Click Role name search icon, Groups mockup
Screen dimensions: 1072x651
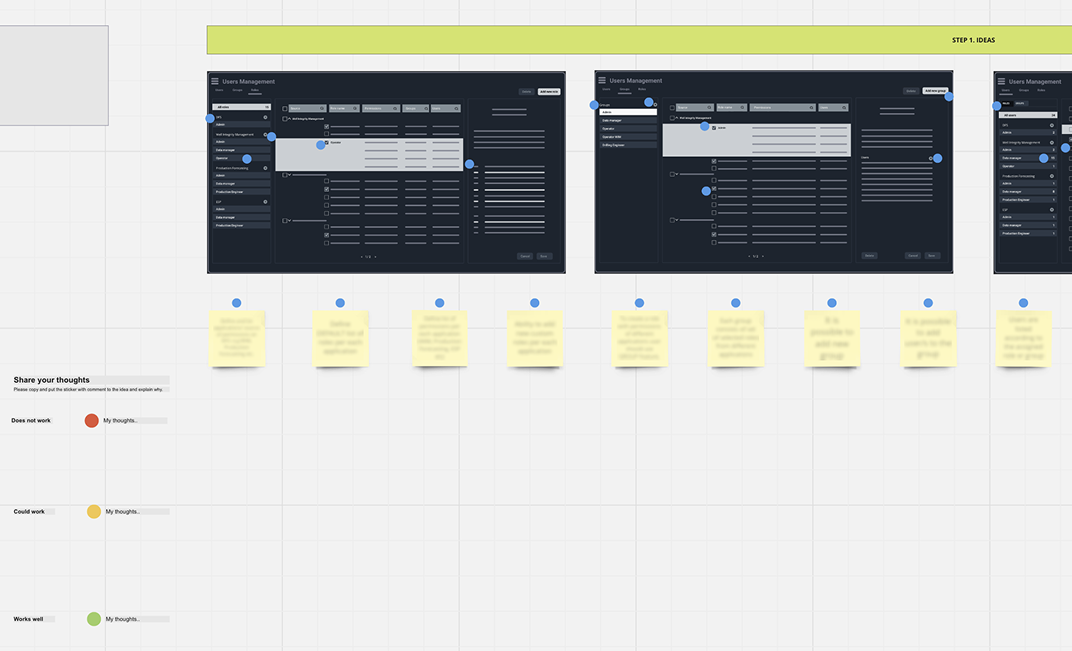point(742,107)
